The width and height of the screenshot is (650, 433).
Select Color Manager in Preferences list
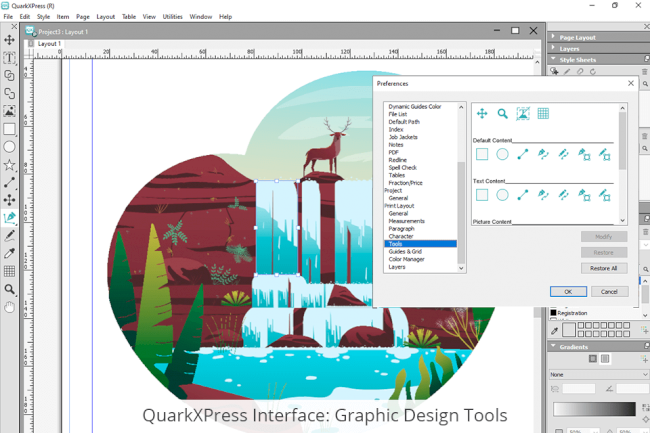[x=406, y=259]
